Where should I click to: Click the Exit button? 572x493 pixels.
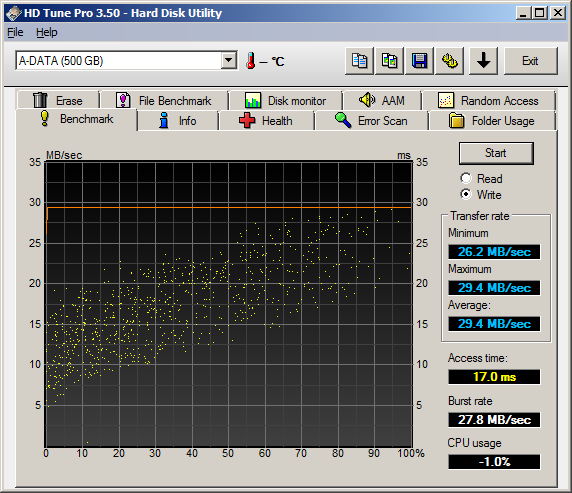tap(531, 61)
